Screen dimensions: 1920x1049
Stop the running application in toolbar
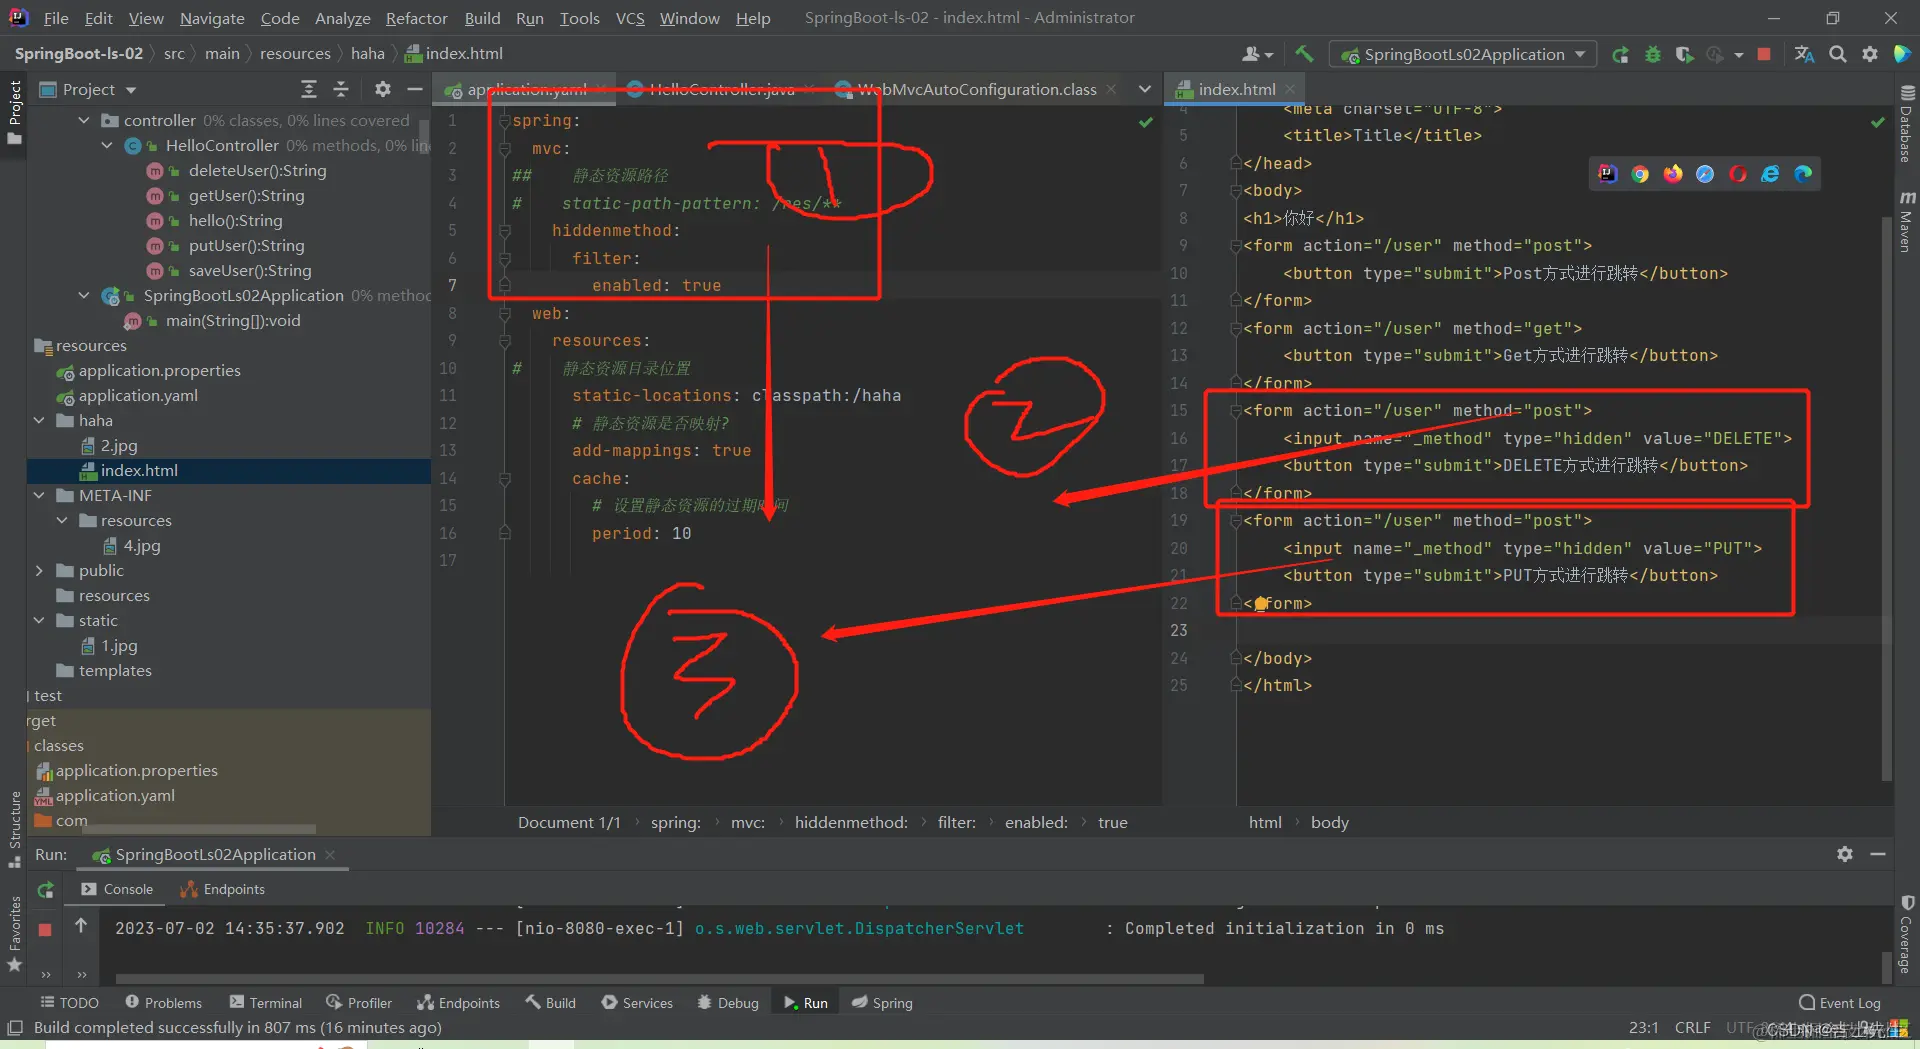coord(1764,55)
